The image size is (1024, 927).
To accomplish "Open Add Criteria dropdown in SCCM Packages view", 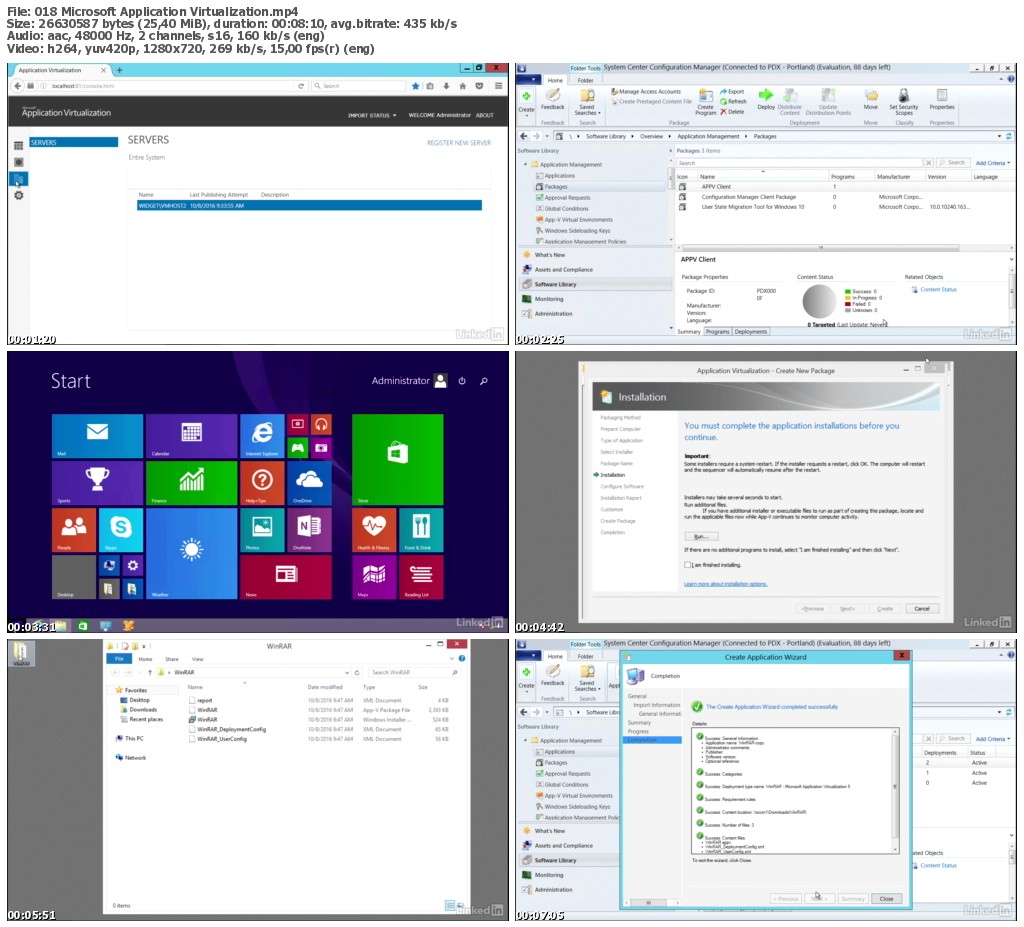I will [993, 163].
